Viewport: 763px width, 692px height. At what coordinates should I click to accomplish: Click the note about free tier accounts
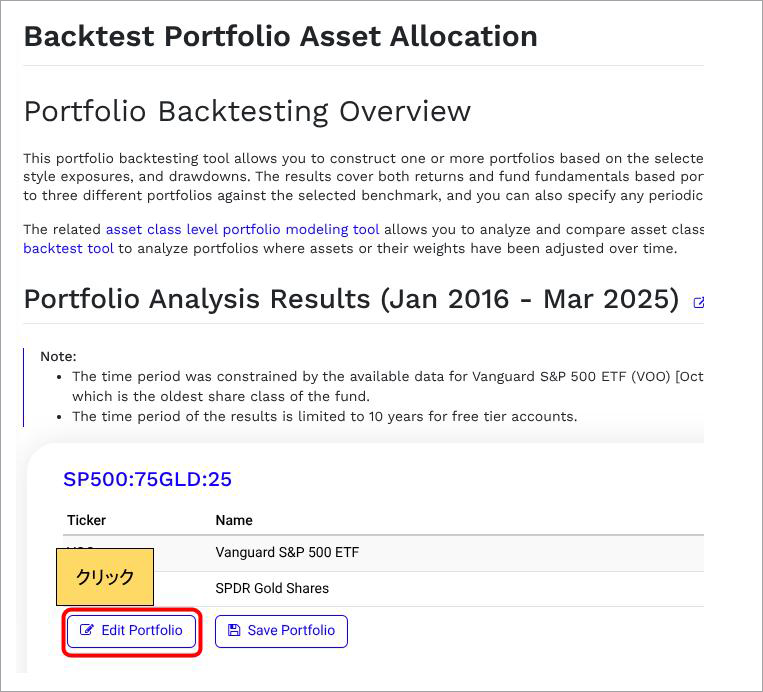(x=324, y=416)
